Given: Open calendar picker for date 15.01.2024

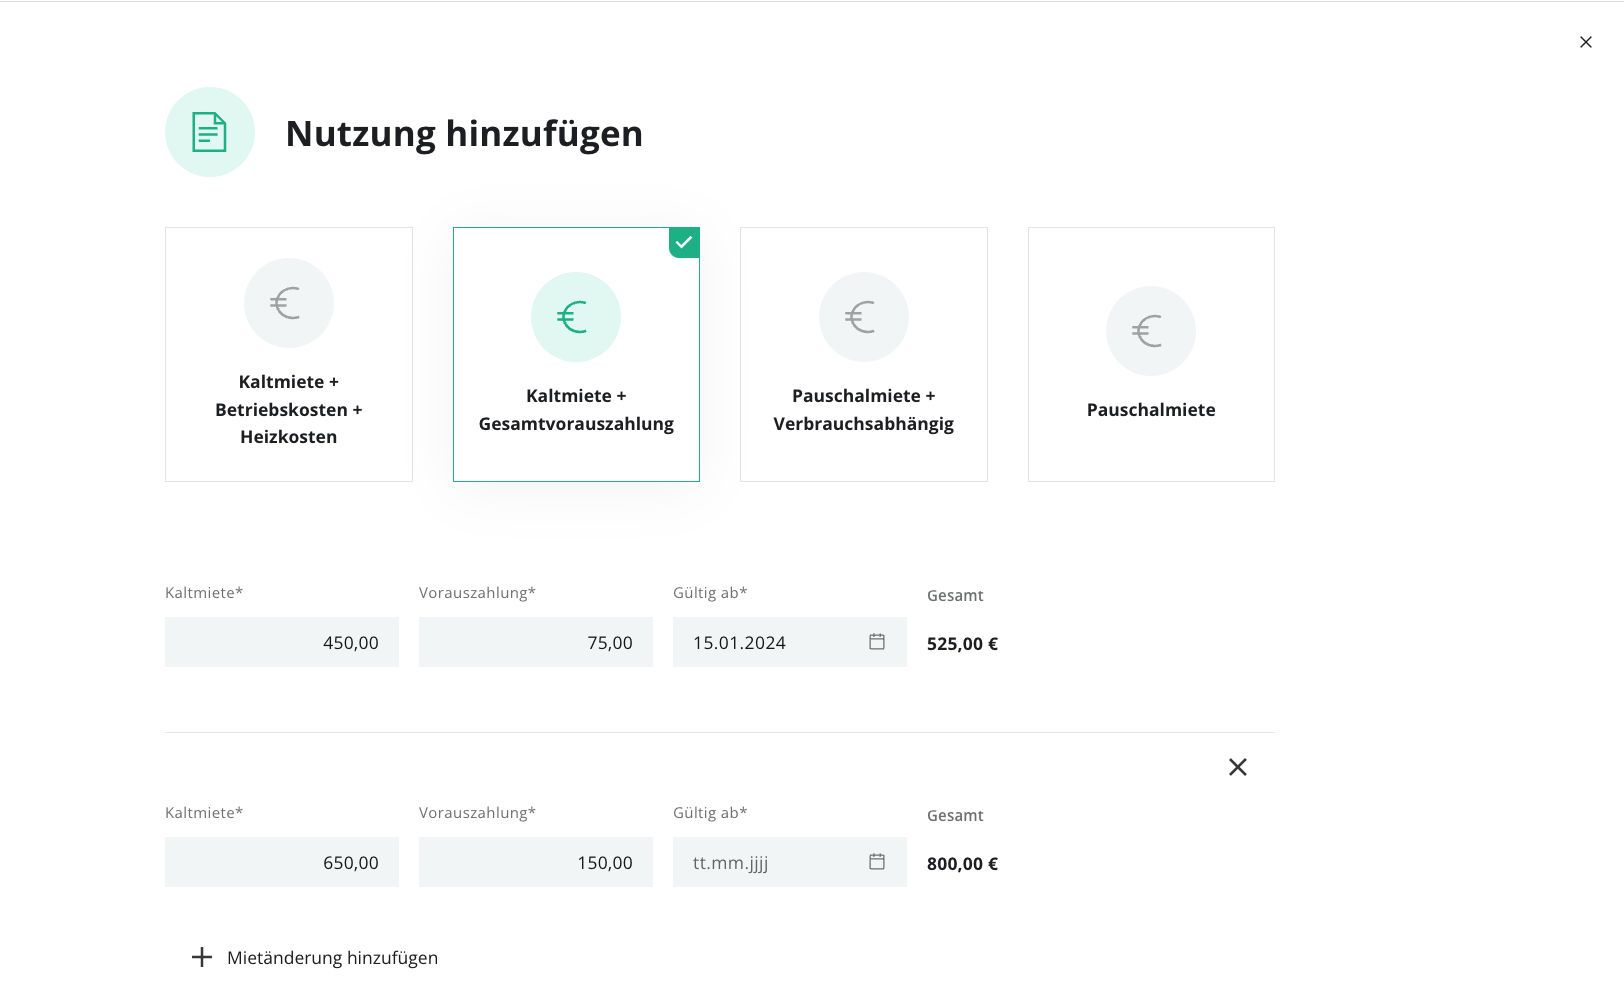Looking at the screenshot, I should point(877,642).
